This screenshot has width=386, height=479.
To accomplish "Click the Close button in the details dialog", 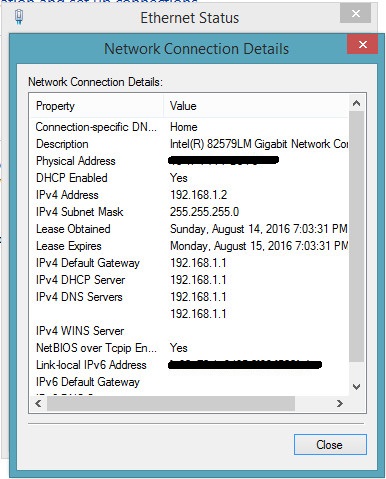I will [330, 444].
